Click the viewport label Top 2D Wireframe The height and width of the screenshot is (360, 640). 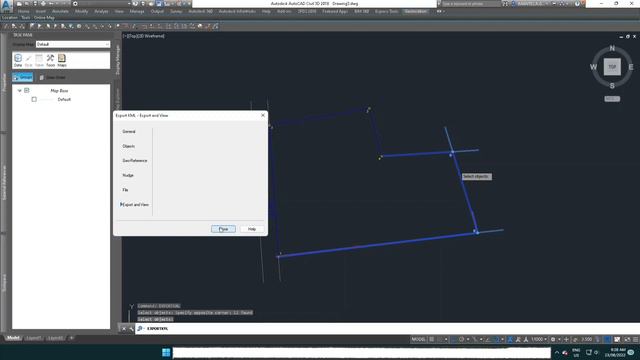(x=144, y=36)
